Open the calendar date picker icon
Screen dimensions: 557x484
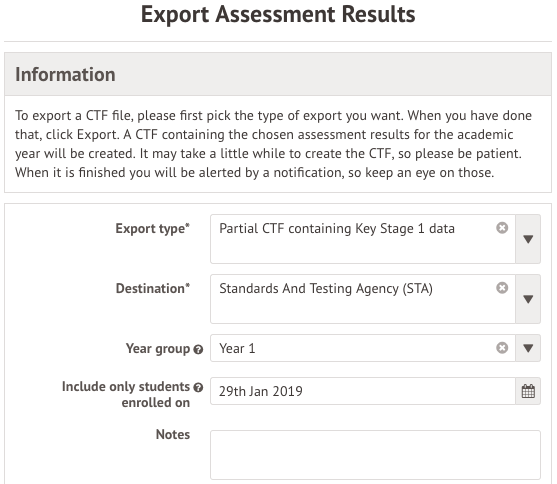[x=528, y=391]
